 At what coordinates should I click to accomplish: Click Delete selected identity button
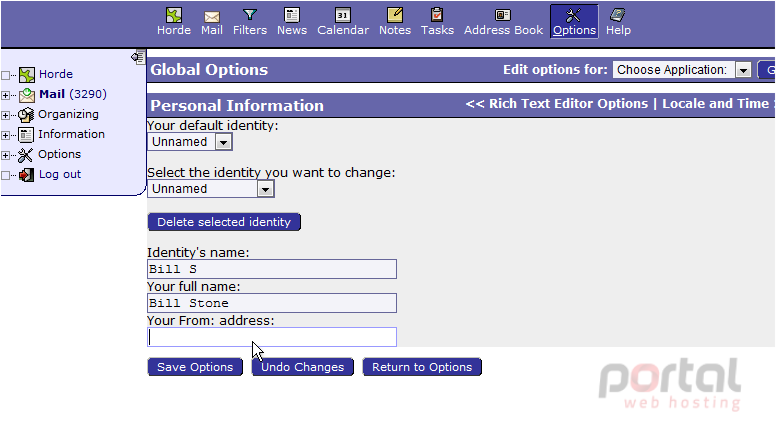click(x=224, y=222)
